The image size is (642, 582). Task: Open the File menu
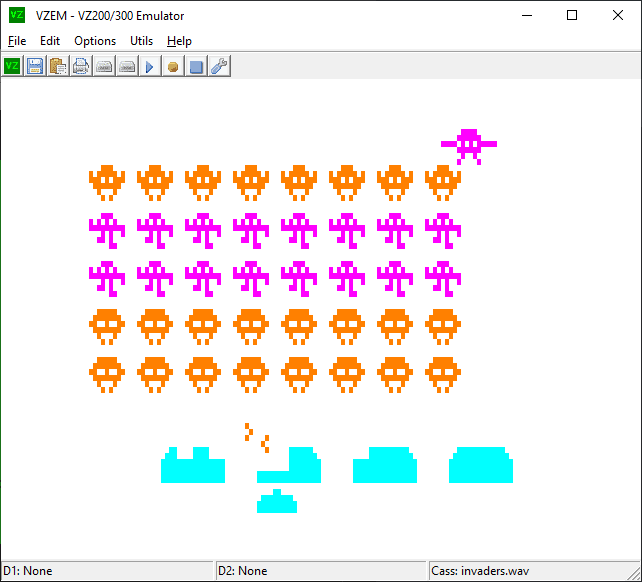click(17, 41)
